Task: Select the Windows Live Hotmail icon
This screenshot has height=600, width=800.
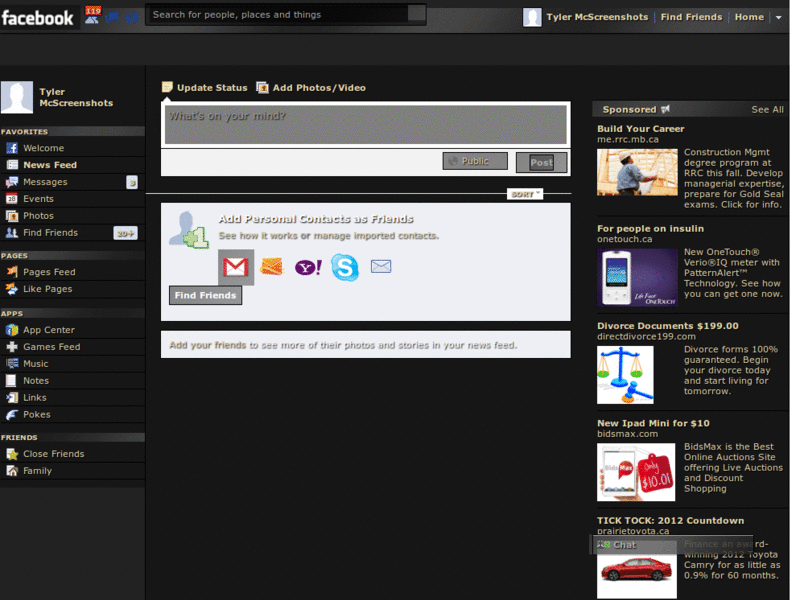Action: coord(271,266)
